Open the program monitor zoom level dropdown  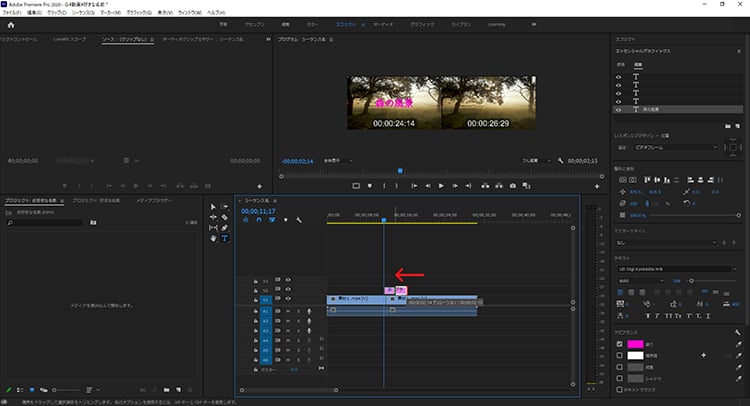coord(338,161)
